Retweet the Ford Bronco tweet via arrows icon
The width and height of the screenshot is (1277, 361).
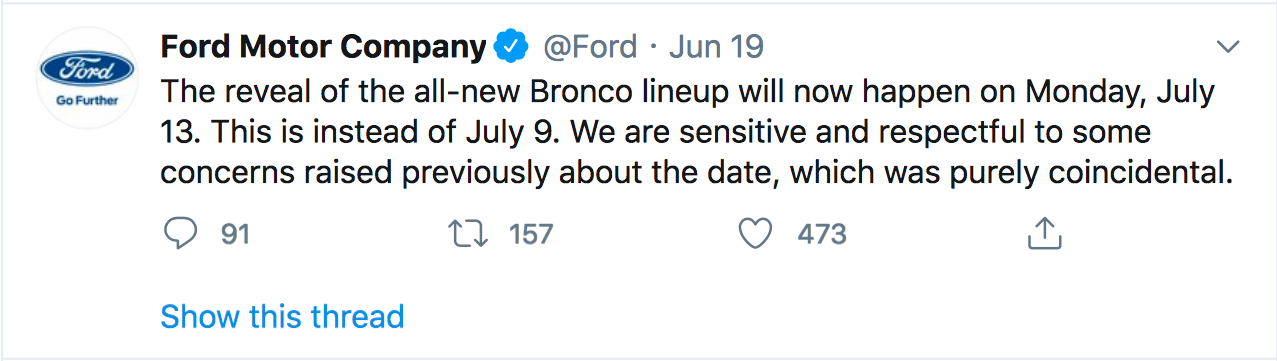click(x=467, y=234)
